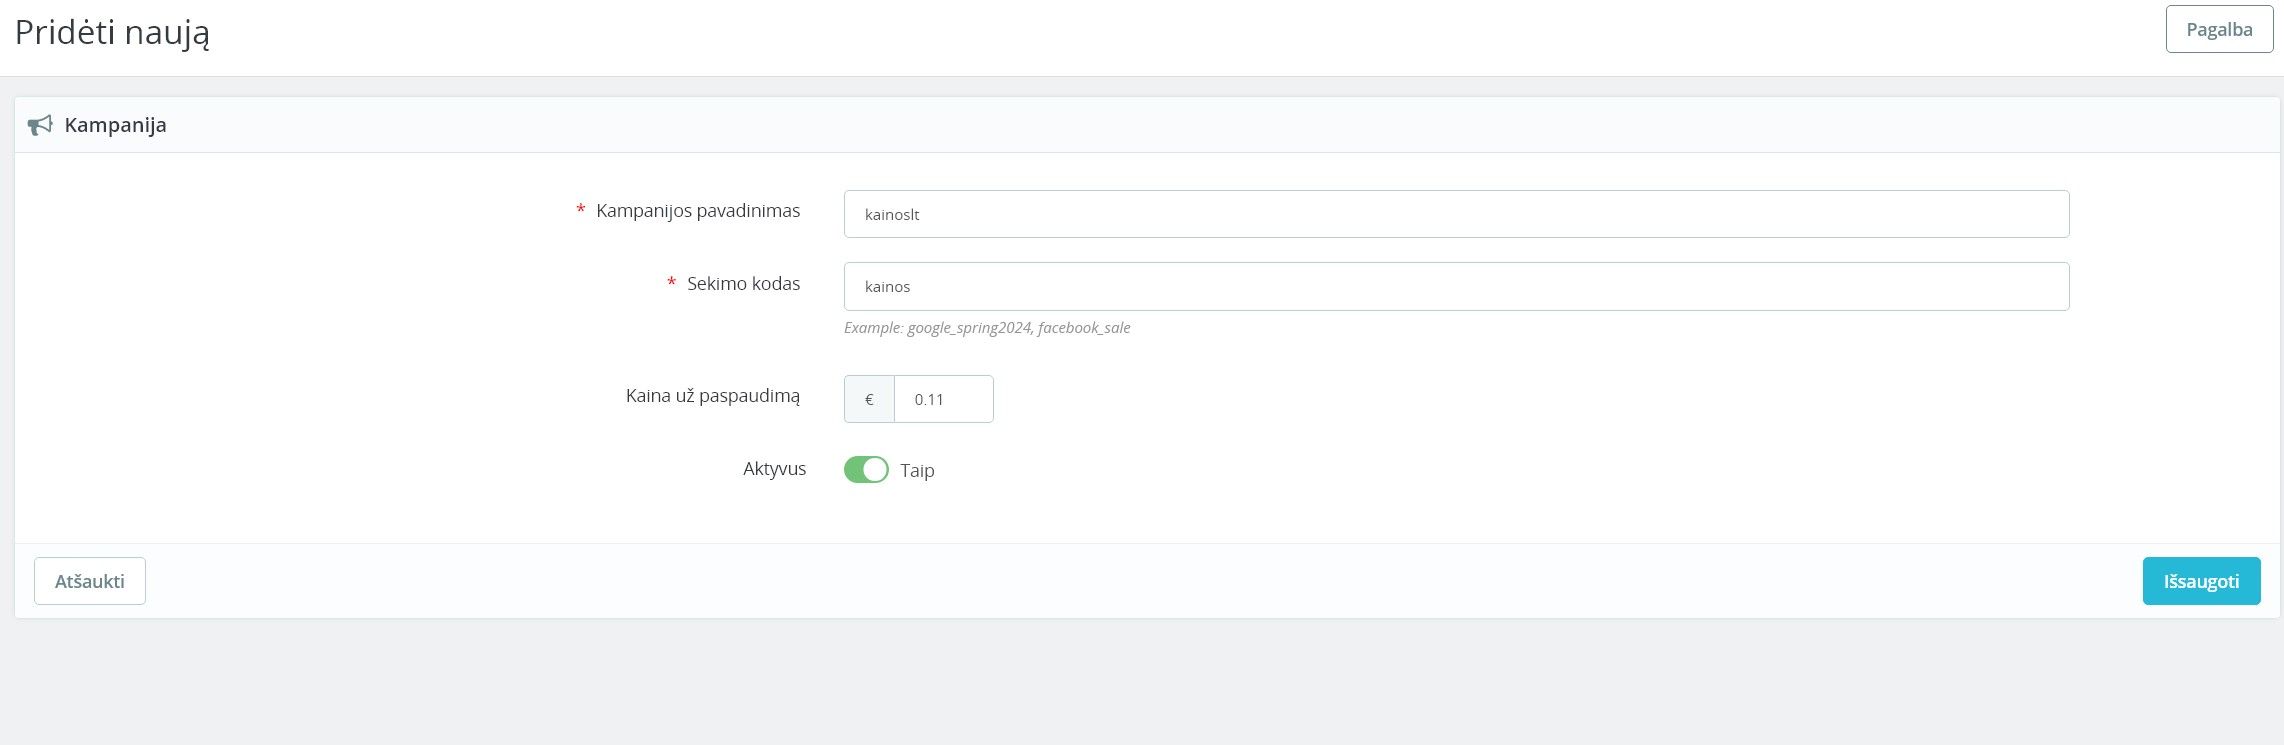This screenshot has width=2284, height=745.
Task: Click the Kaina už paspaudimą label
Action: point(713,396)
